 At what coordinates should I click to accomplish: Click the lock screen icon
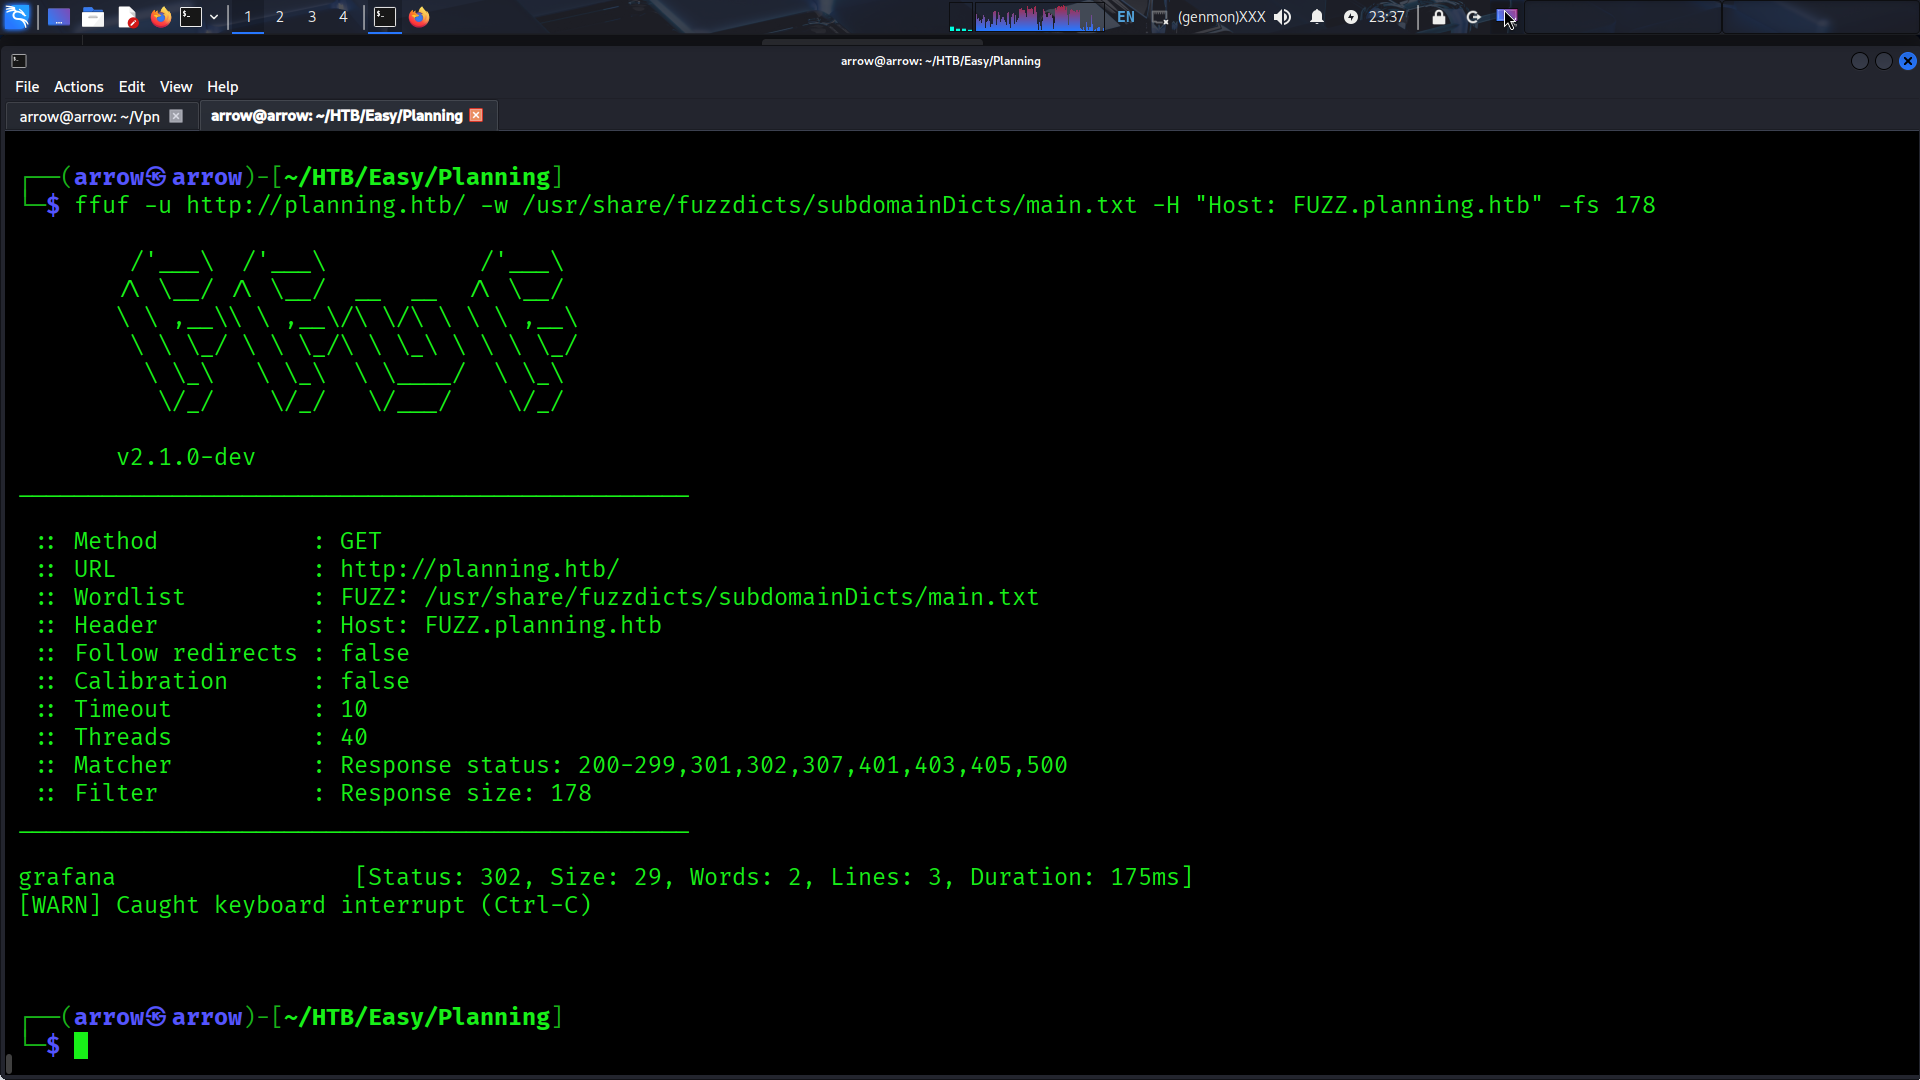coord(1439,17)
